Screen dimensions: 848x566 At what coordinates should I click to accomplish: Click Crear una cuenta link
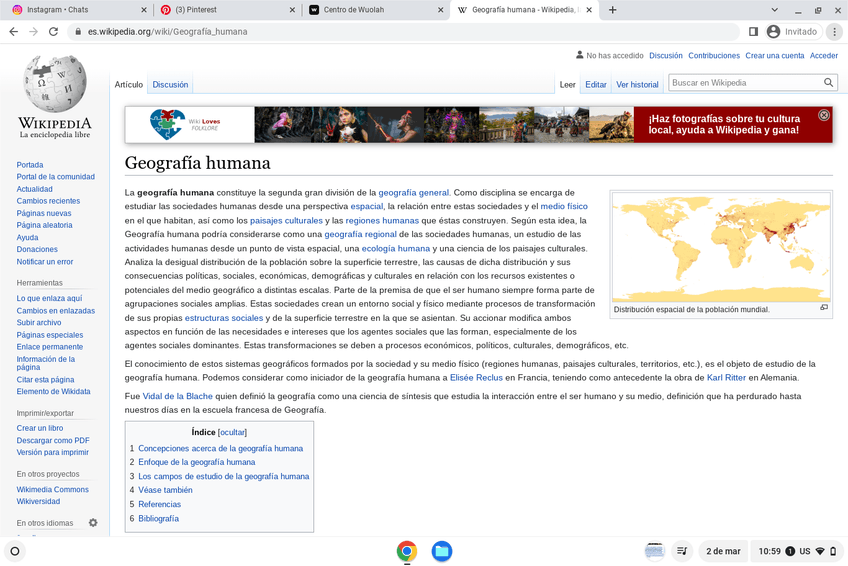[x=774, y=56]
